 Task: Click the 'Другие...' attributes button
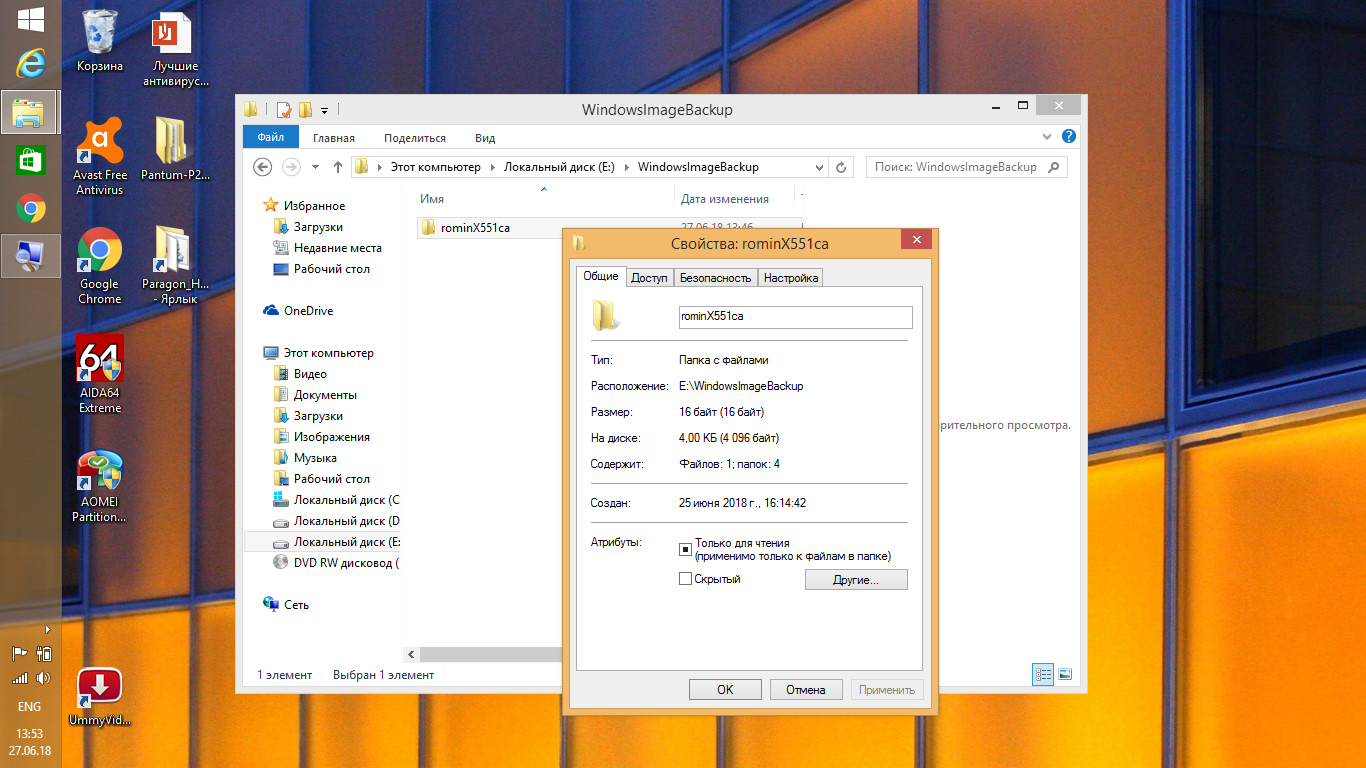pos(855,580)
